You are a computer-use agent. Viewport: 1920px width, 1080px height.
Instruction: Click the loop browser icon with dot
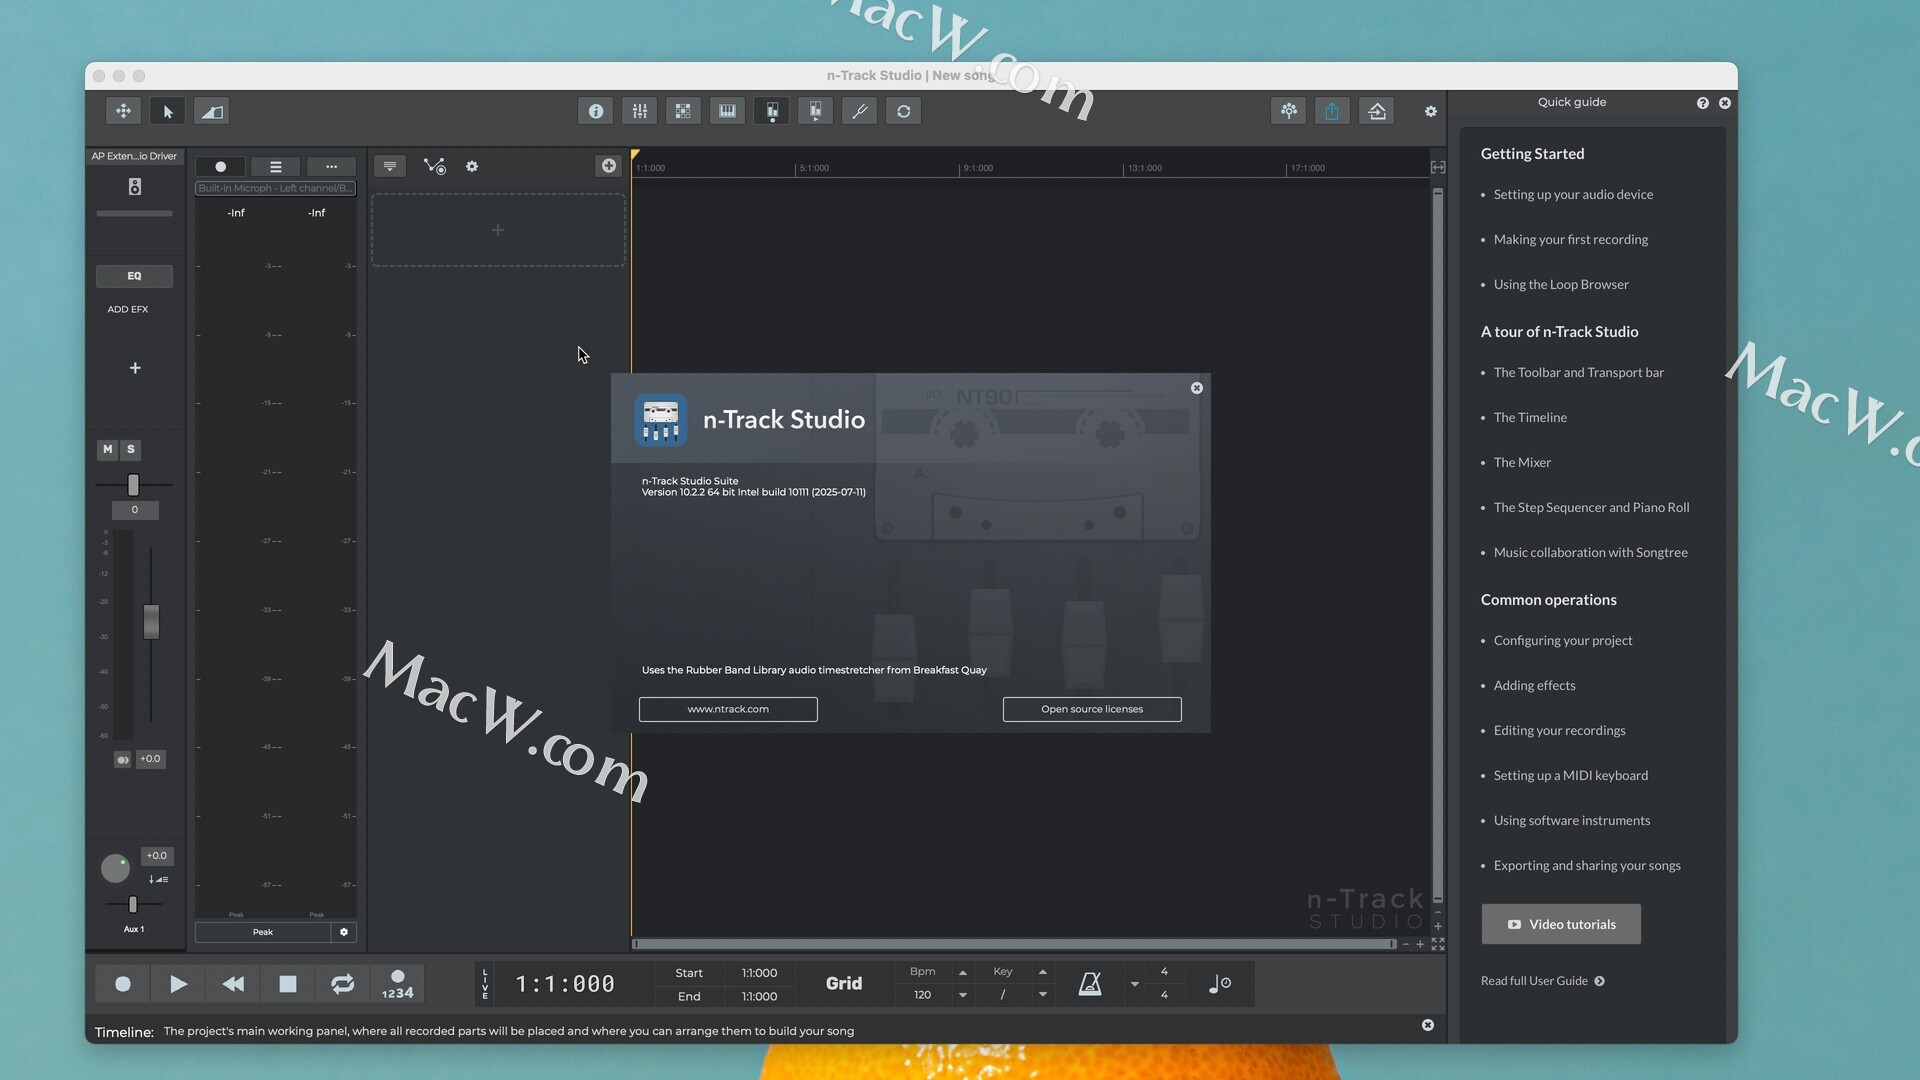coord(772,111)
